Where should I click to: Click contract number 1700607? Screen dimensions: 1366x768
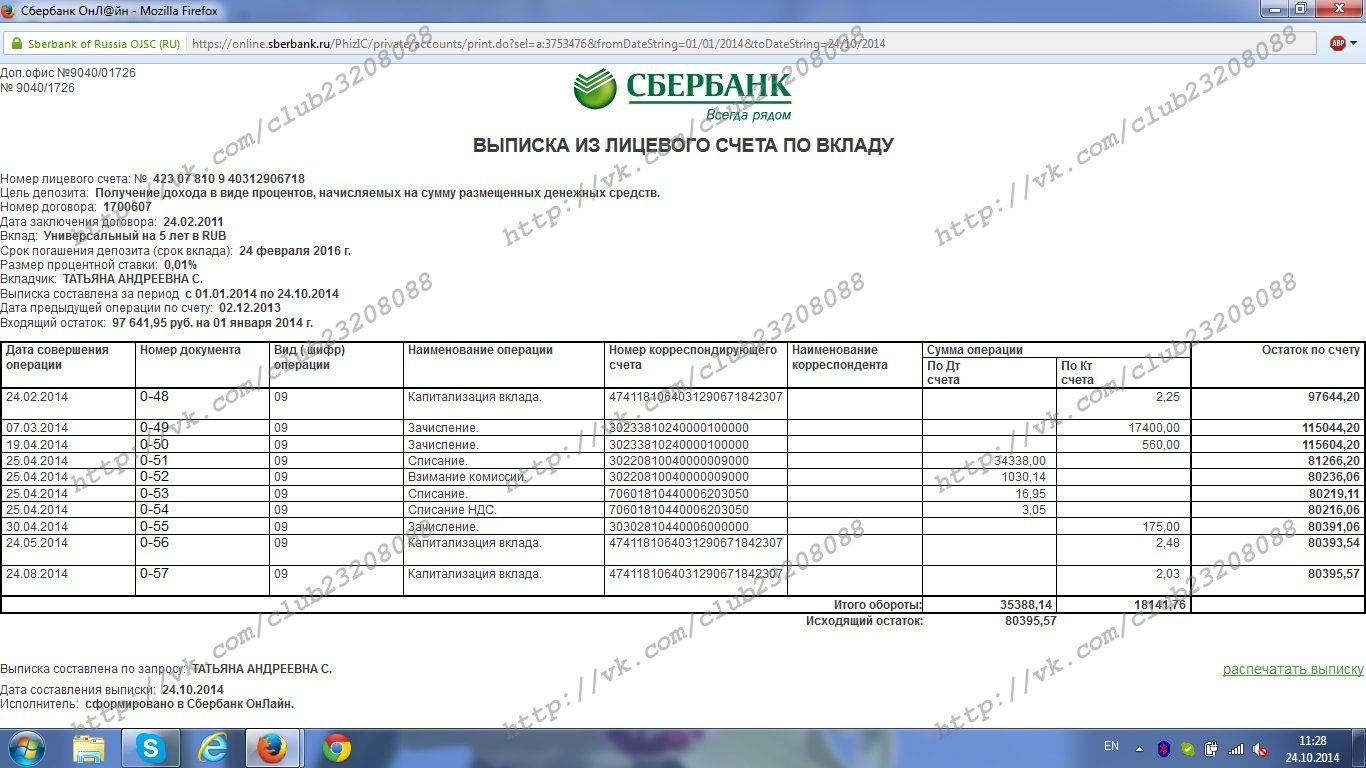click(x=128, y=207)
